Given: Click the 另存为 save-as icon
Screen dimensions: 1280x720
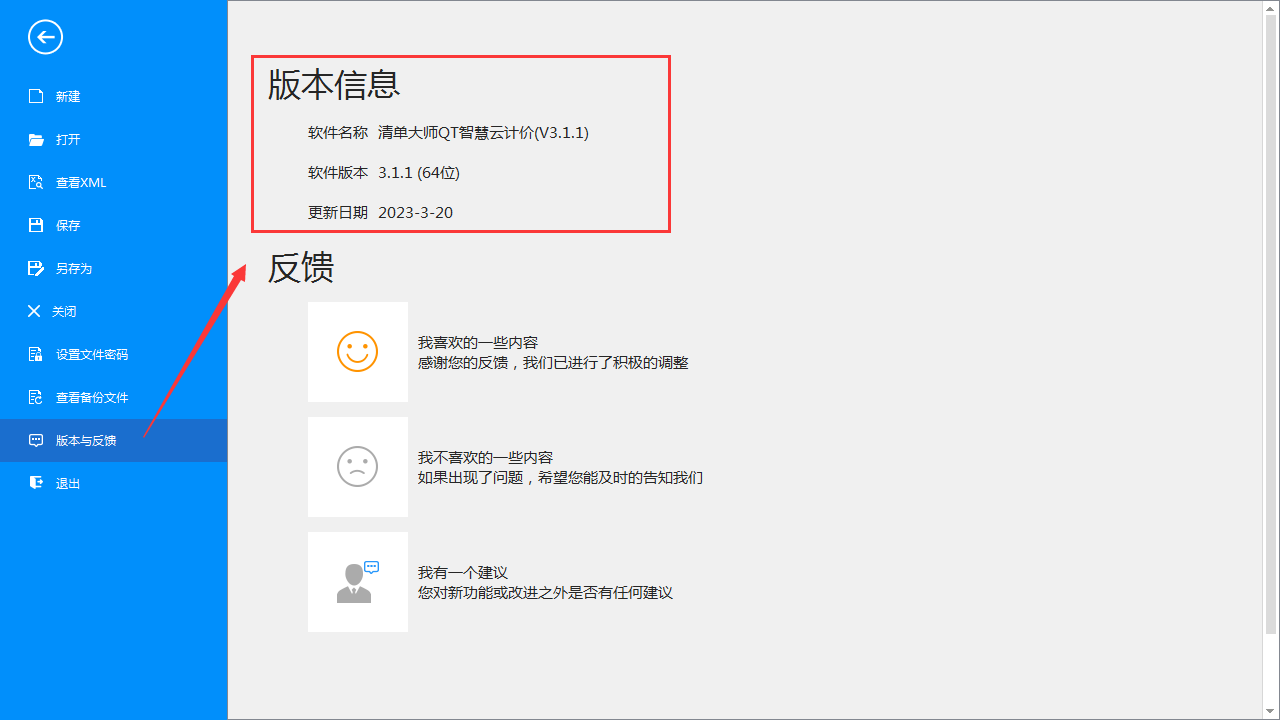Looking at the screenshot, I should coord(36,268).
